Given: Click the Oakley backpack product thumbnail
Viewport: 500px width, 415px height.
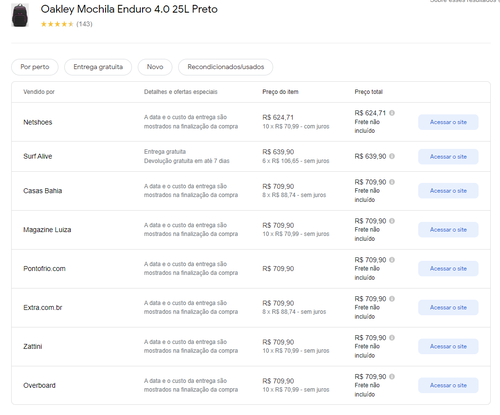Looking at the screenshot, I should (x=20, y=15).
